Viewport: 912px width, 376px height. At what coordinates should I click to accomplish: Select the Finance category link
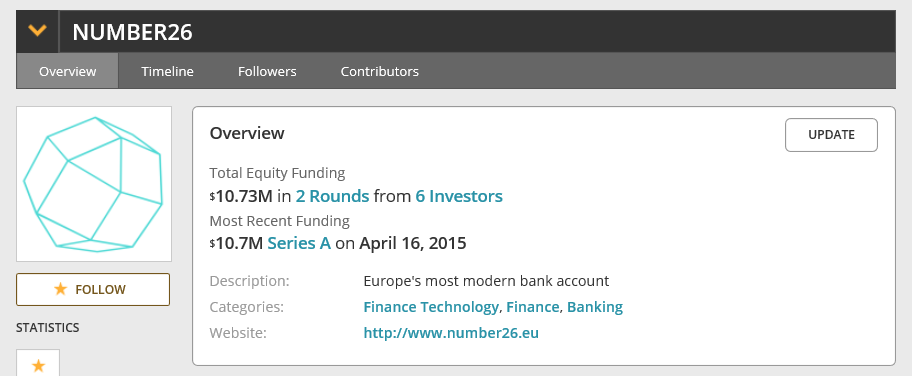tap(533, 307)
